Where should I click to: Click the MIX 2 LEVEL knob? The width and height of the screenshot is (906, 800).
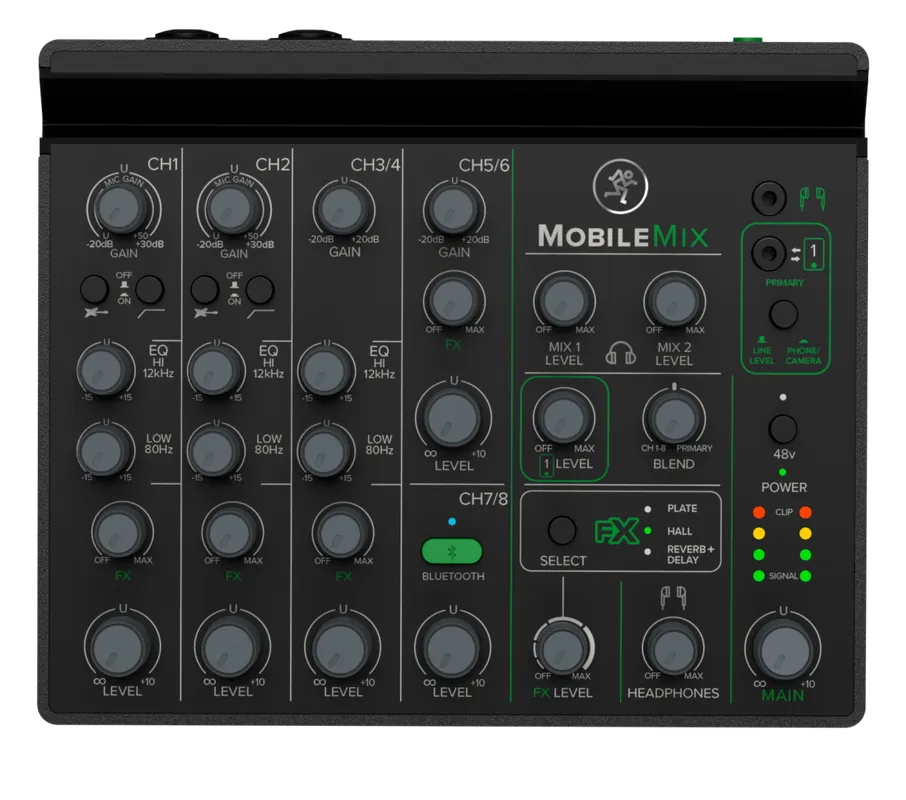(674, 300)
